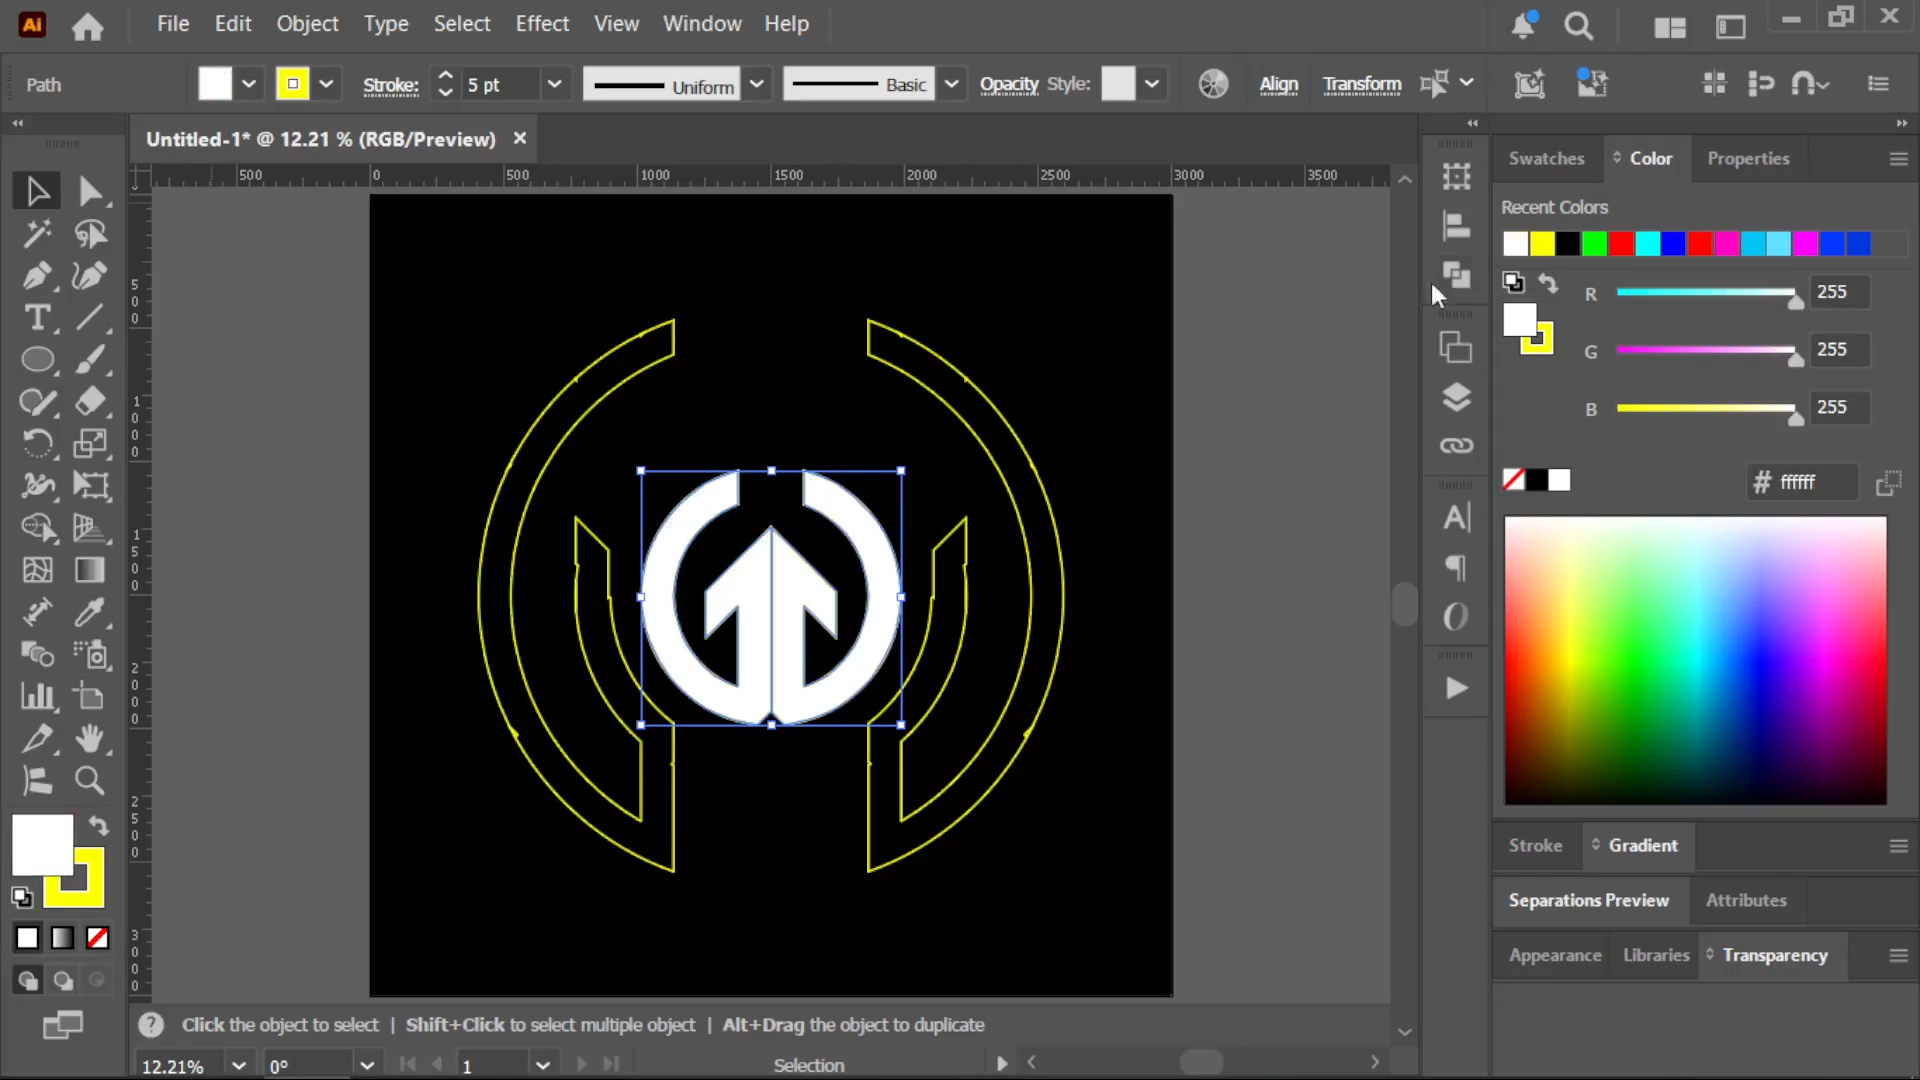The image size is (1920, 1080).
Task: Open stroke color dropdown in control bar
Action: click(326, 84)
